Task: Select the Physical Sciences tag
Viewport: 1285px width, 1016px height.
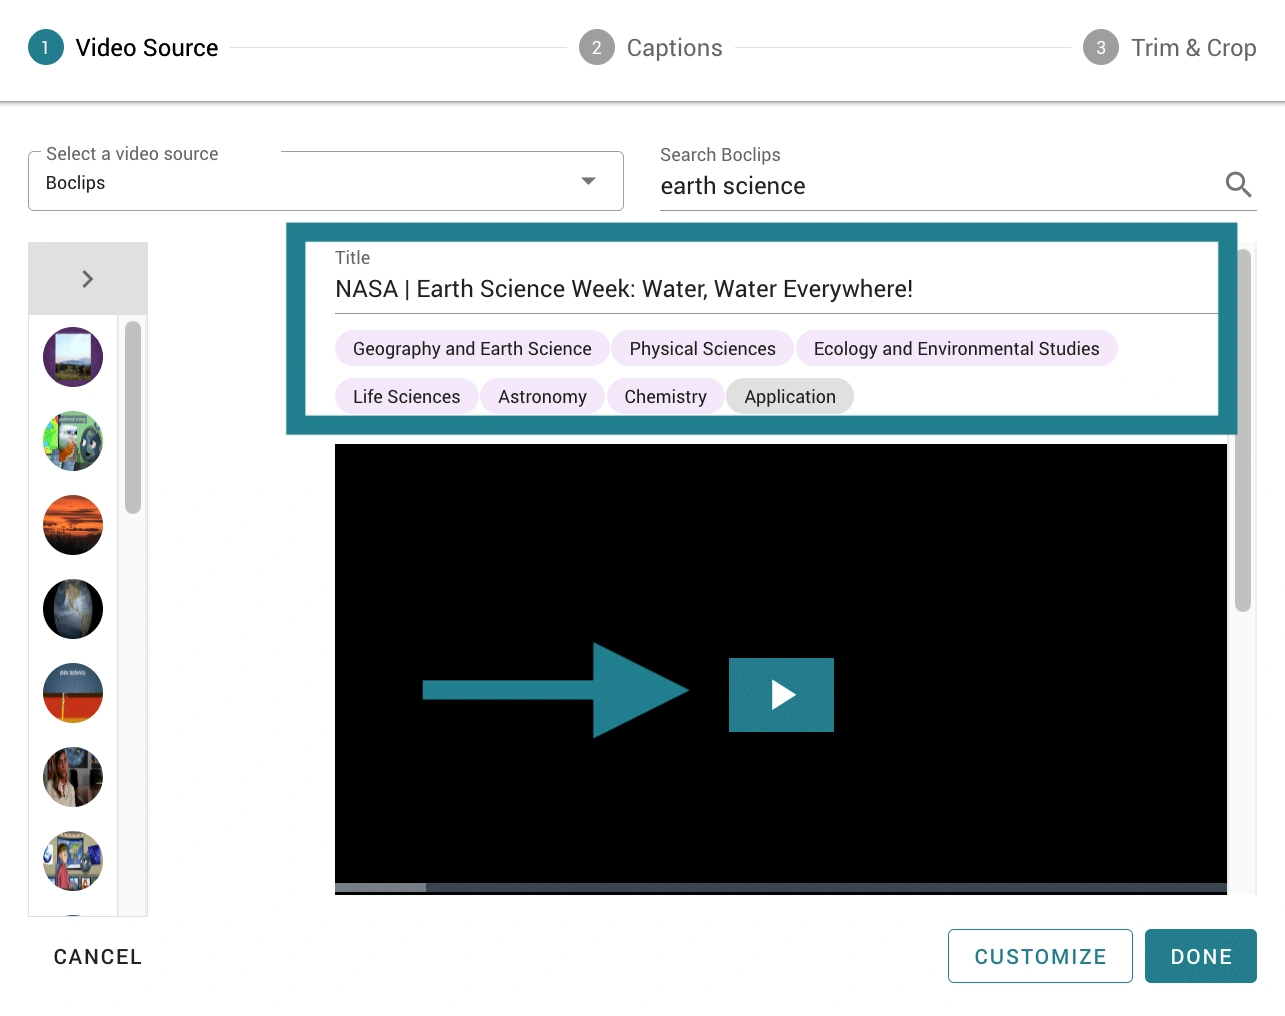Action: [702, 349]
